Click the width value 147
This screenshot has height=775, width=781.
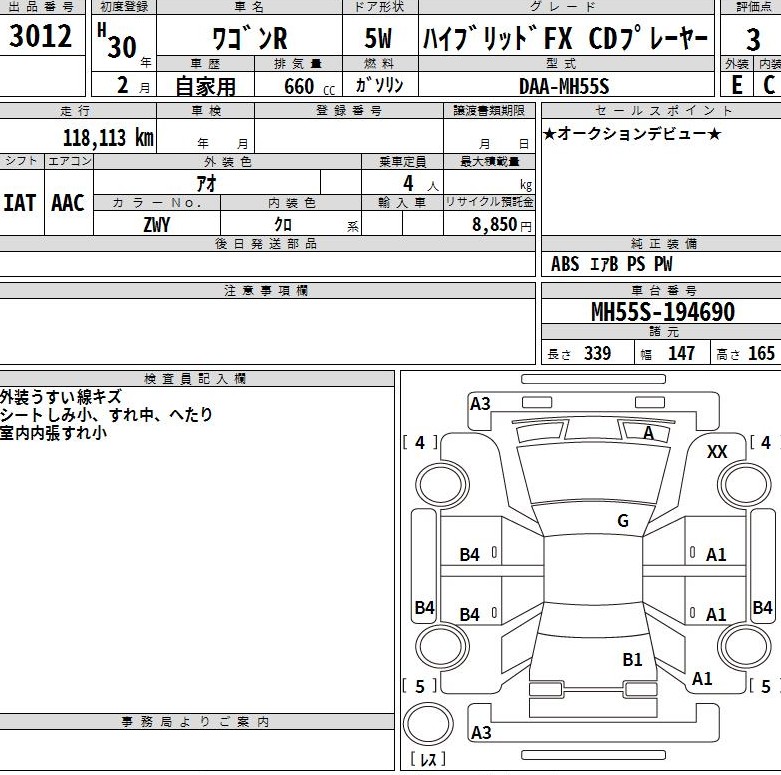[x=681, y=353]
